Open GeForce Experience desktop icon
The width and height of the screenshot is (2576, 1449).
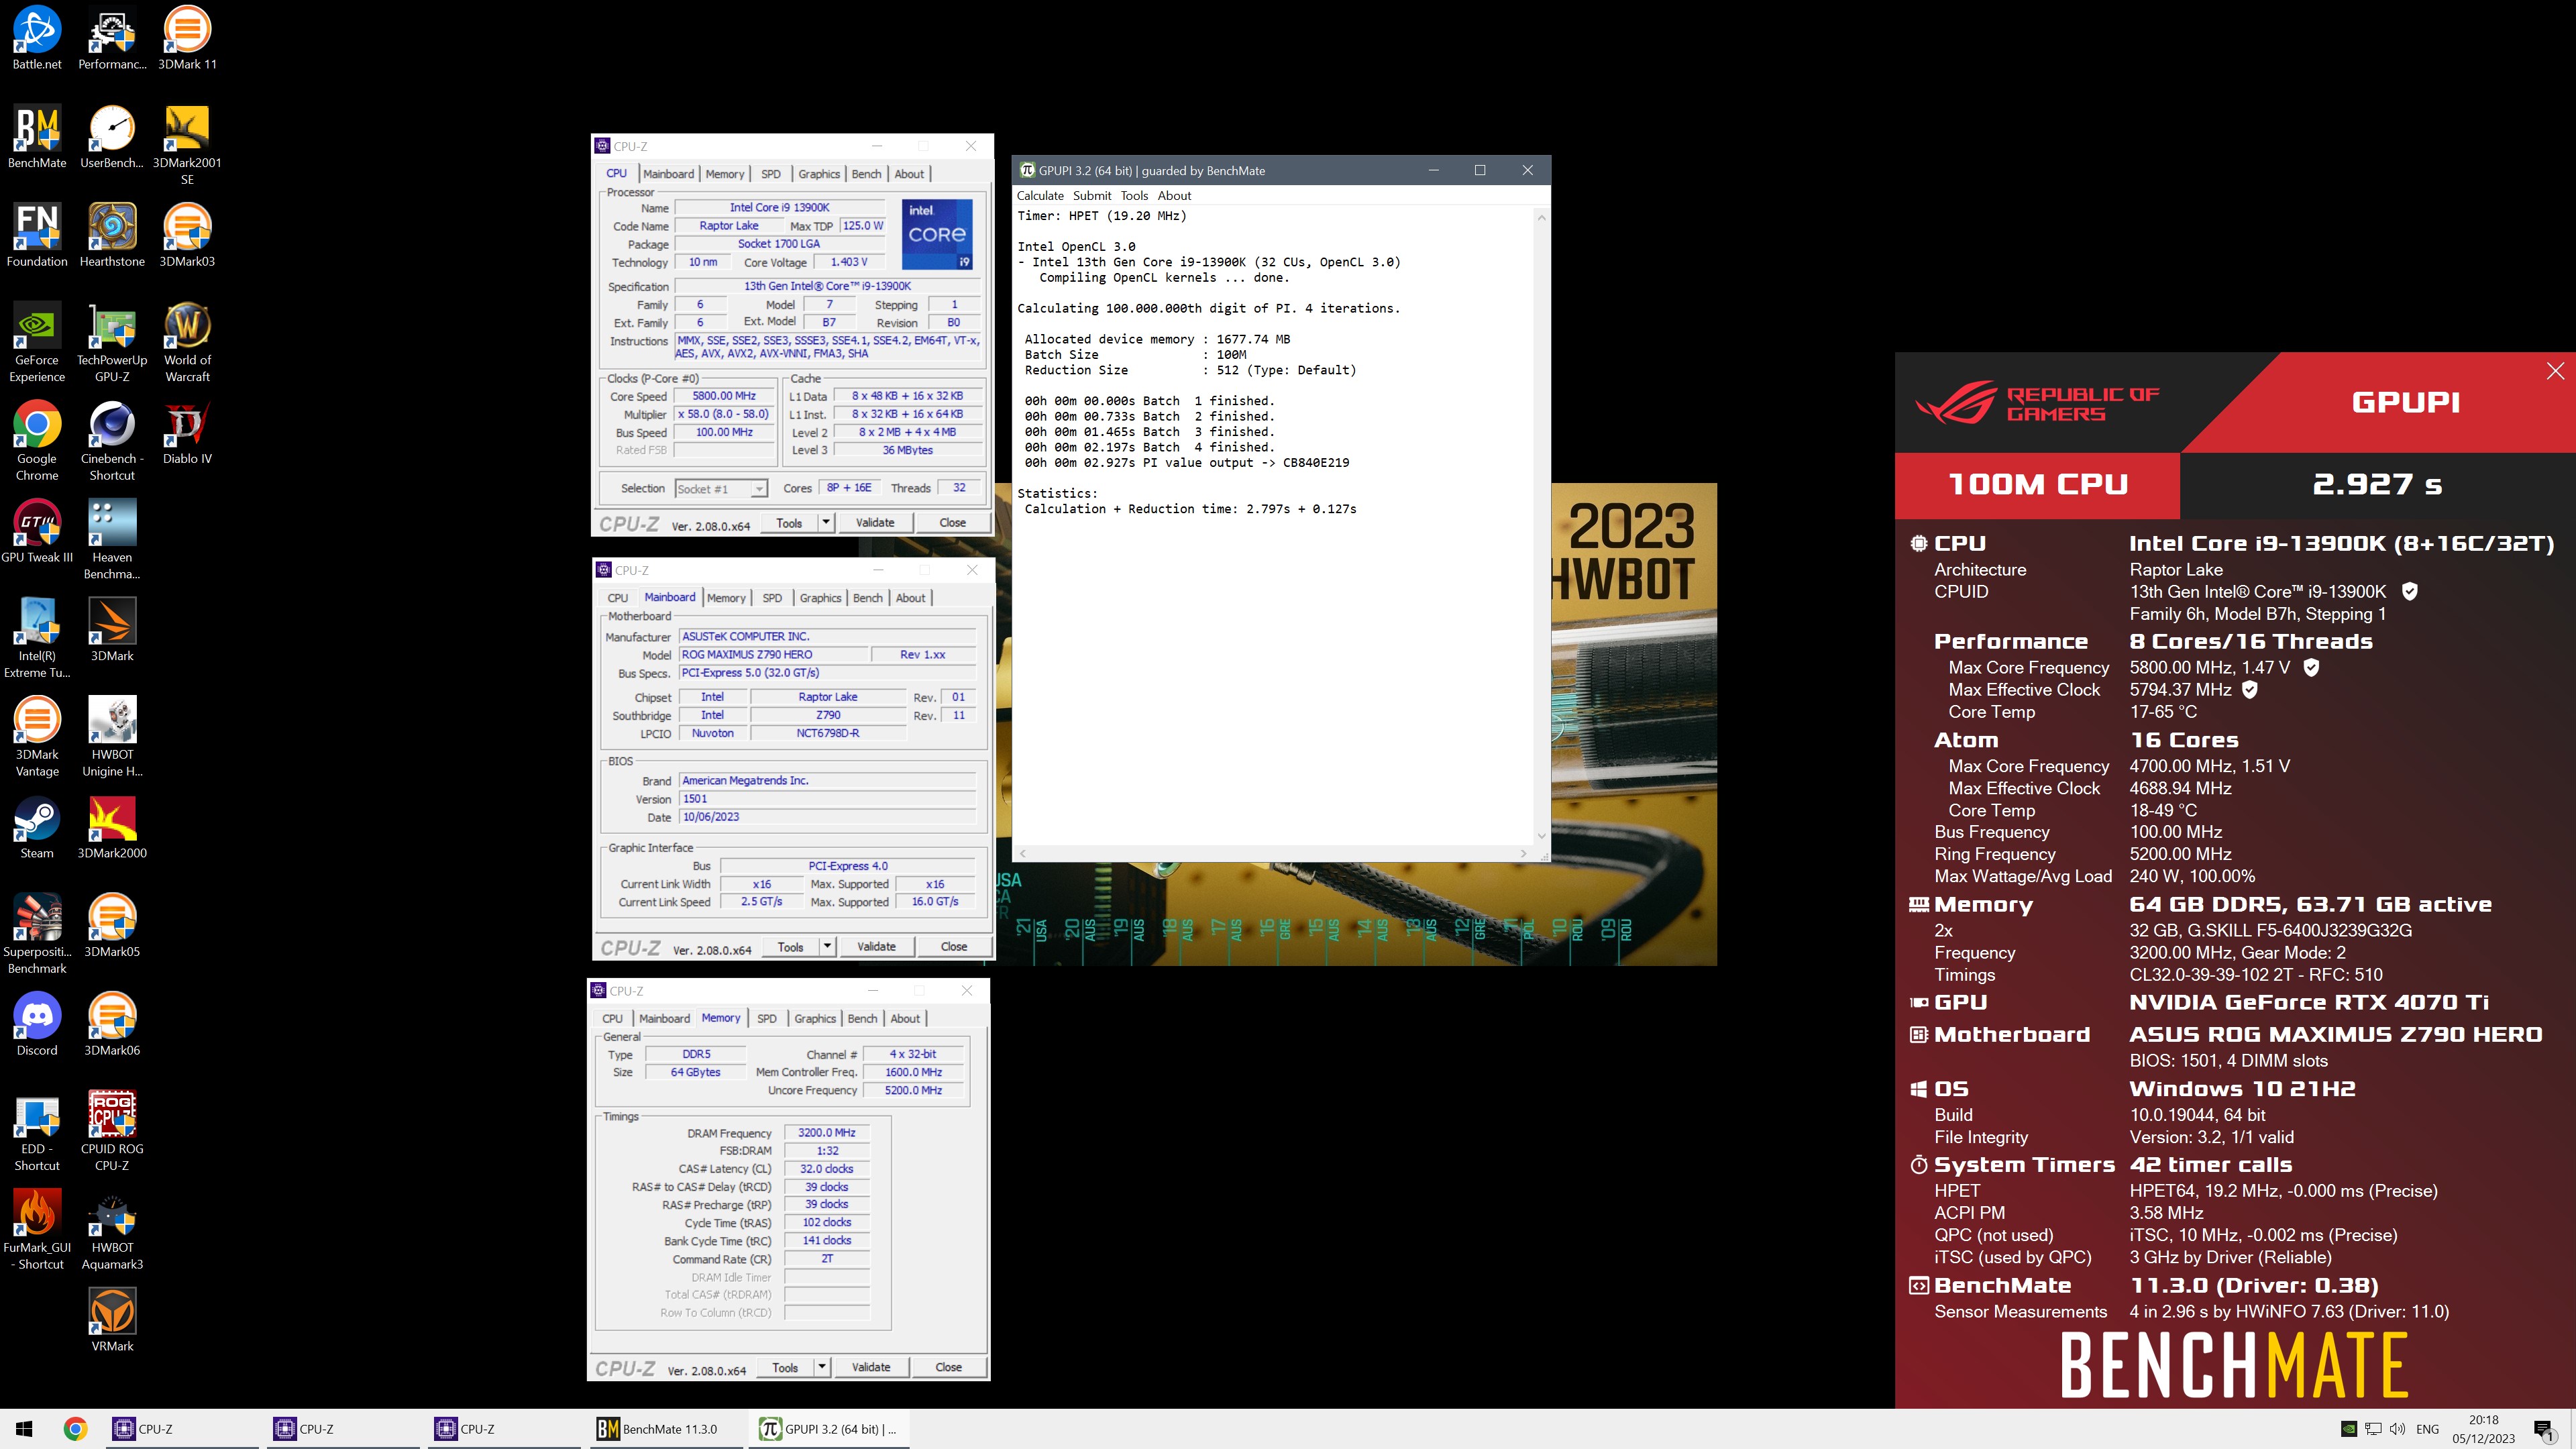(37, 342)
